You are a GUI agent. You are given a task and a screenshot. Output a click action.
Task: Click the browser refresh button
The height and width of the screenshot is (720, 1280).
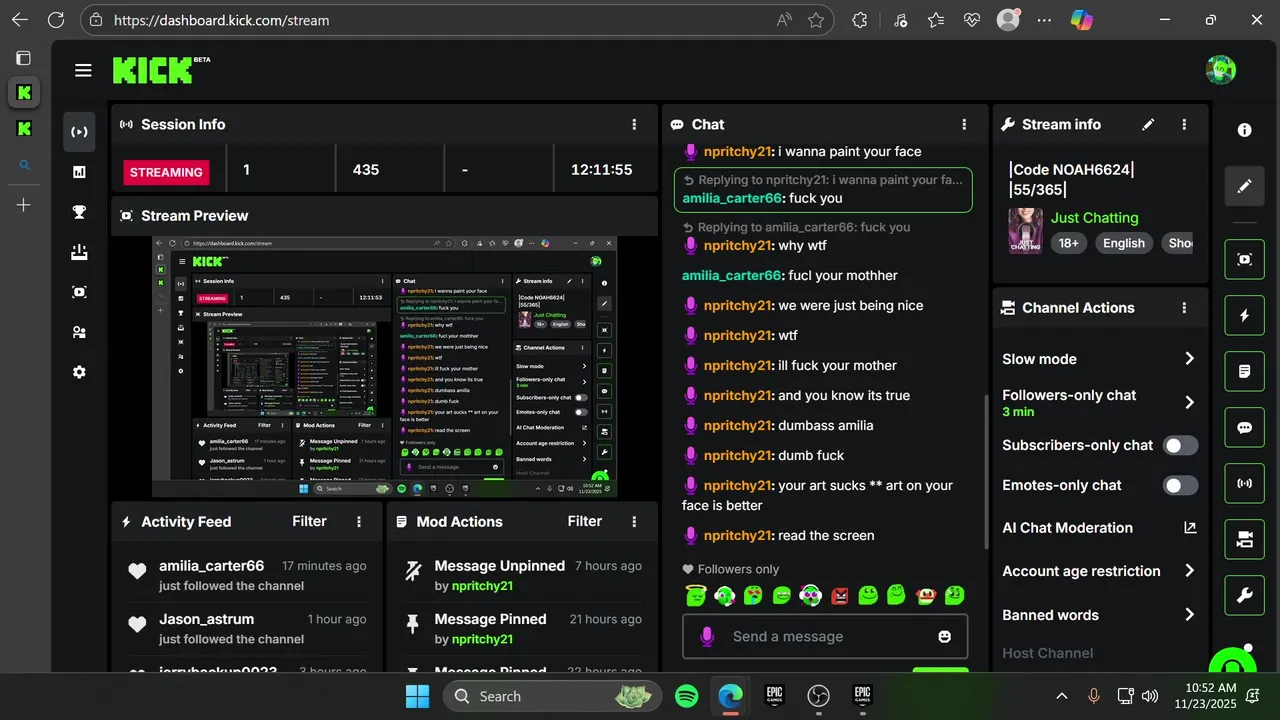tap(56, 20)
